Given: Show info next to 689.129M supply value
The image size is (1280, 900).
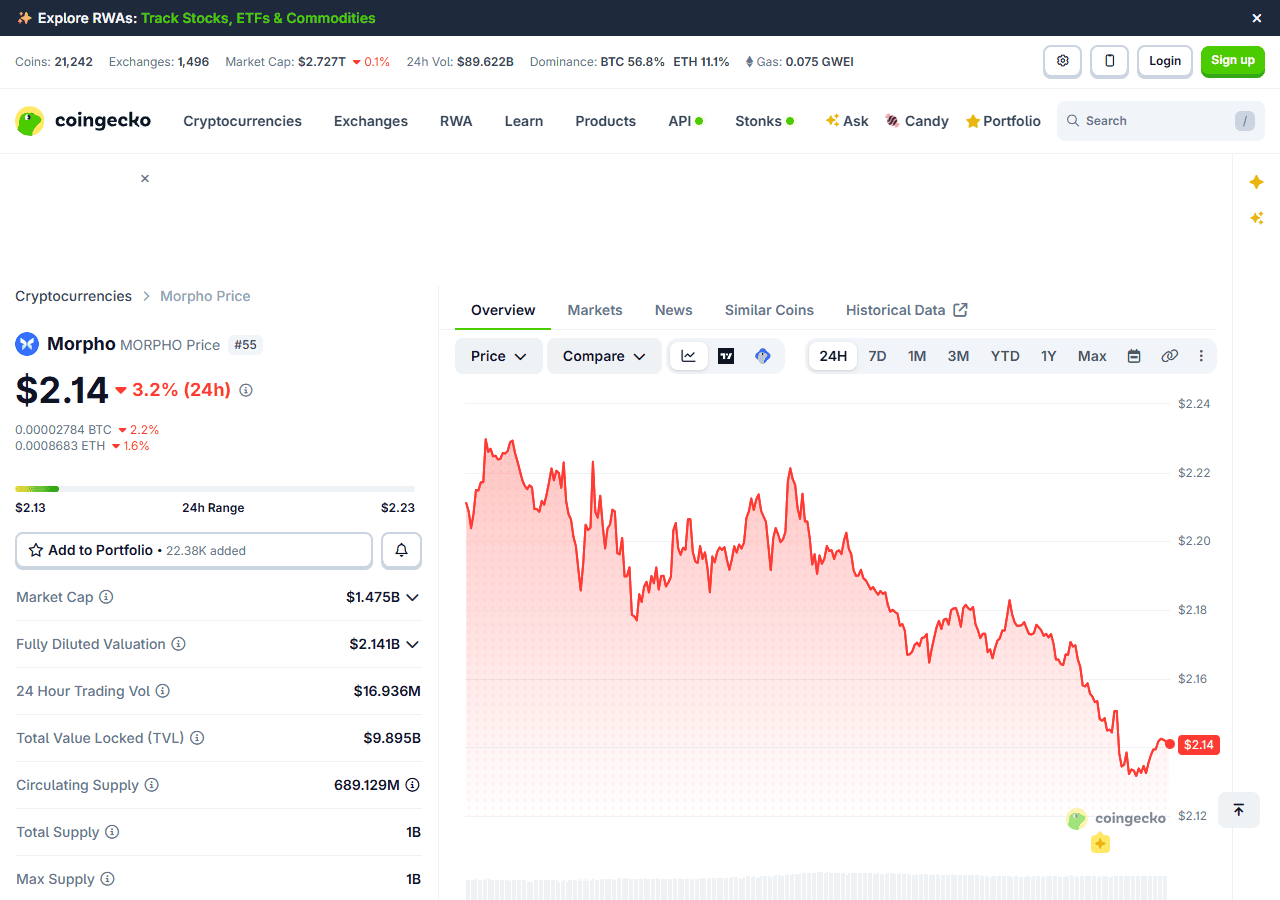Looking at the screenshot, I should tap(412, 785).
